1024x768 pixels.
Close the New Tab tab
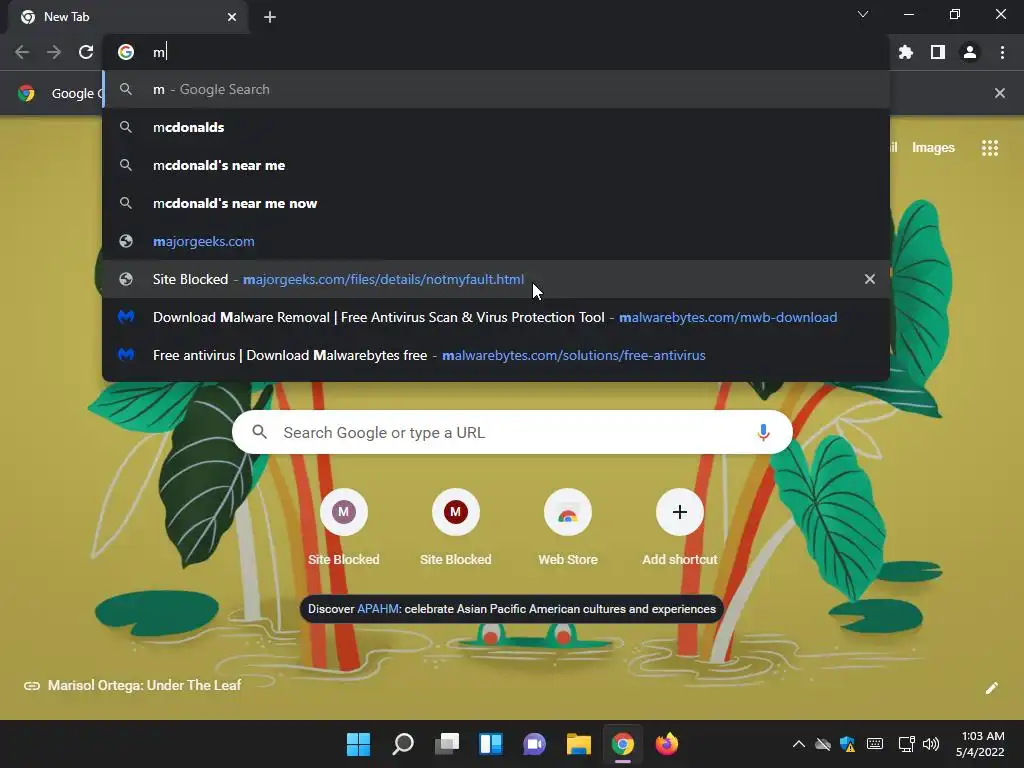click(x=232, y=17)
